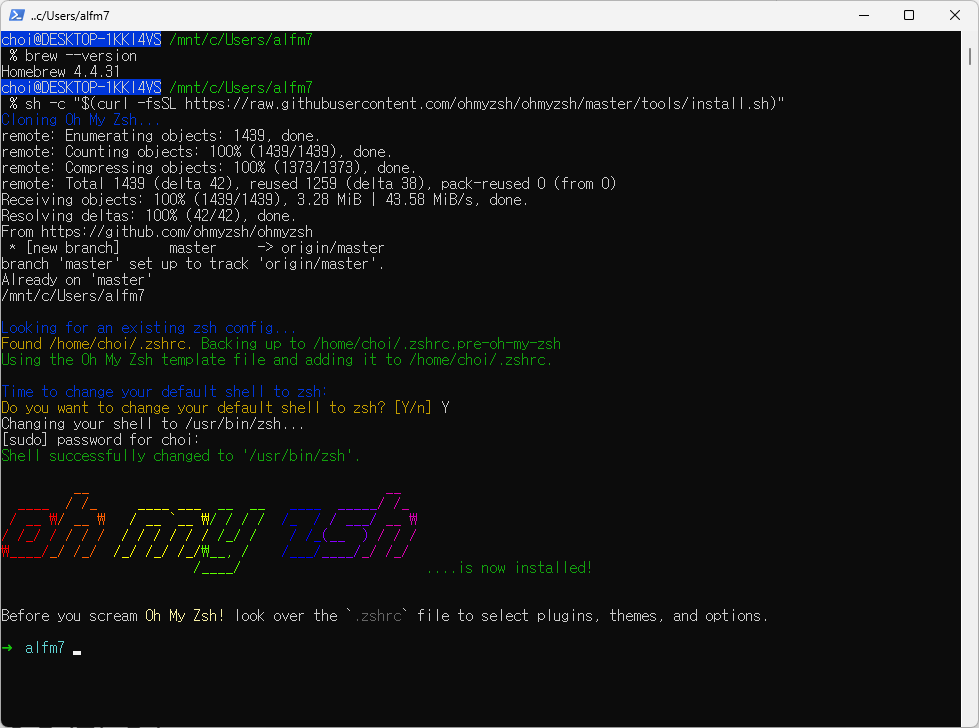Image resolution: width=979 pixels, height=728 pixels.
Task: Click 'Time to change your default shell' line
Action: (164, 392)
